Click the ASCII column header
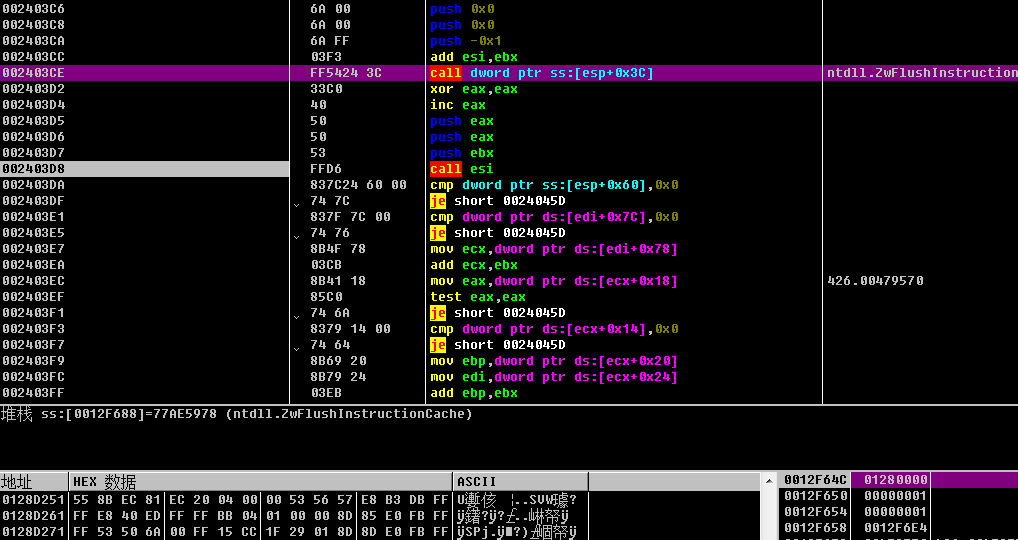 tap(520, 482)
